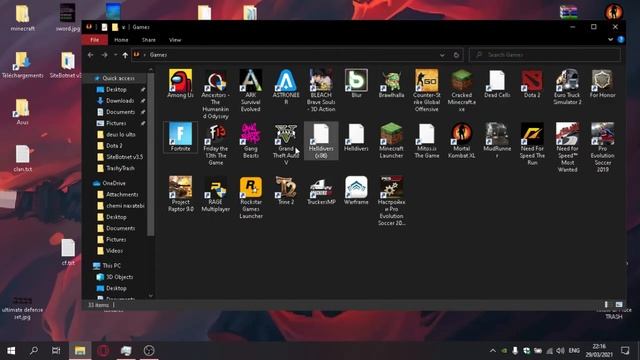Click the Games address bar path
Viewport: 640px width, 360px height.
[x=158, y=55]
